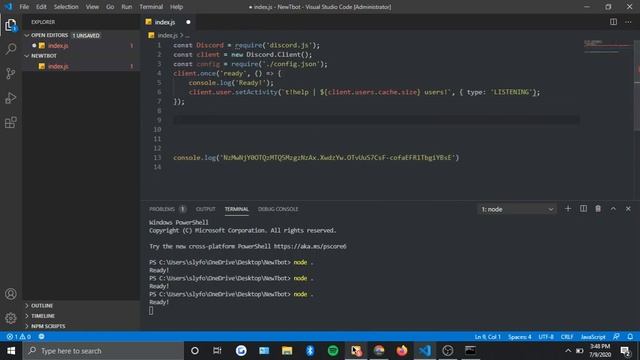Open the Manage gear icon

pos(11,318)
